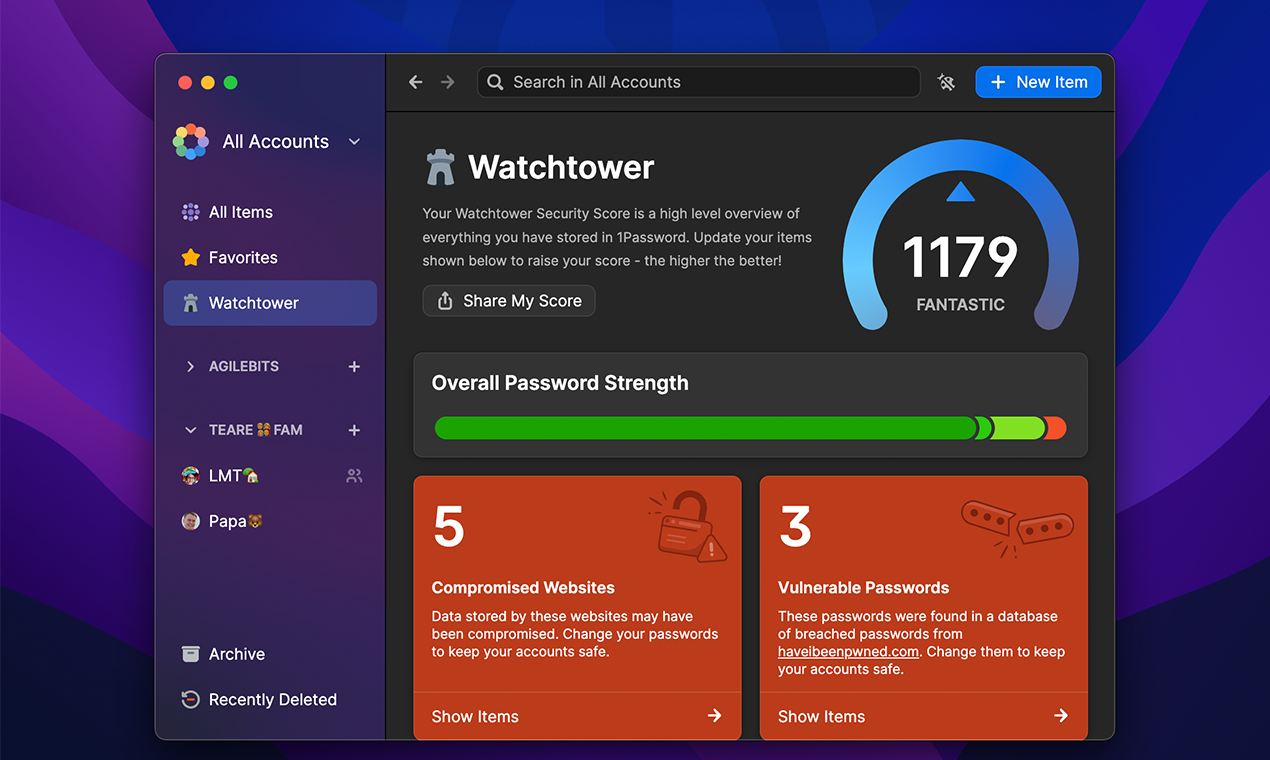Click the All Items dots icon
The image size is (1270, 760).
(190, 212)
